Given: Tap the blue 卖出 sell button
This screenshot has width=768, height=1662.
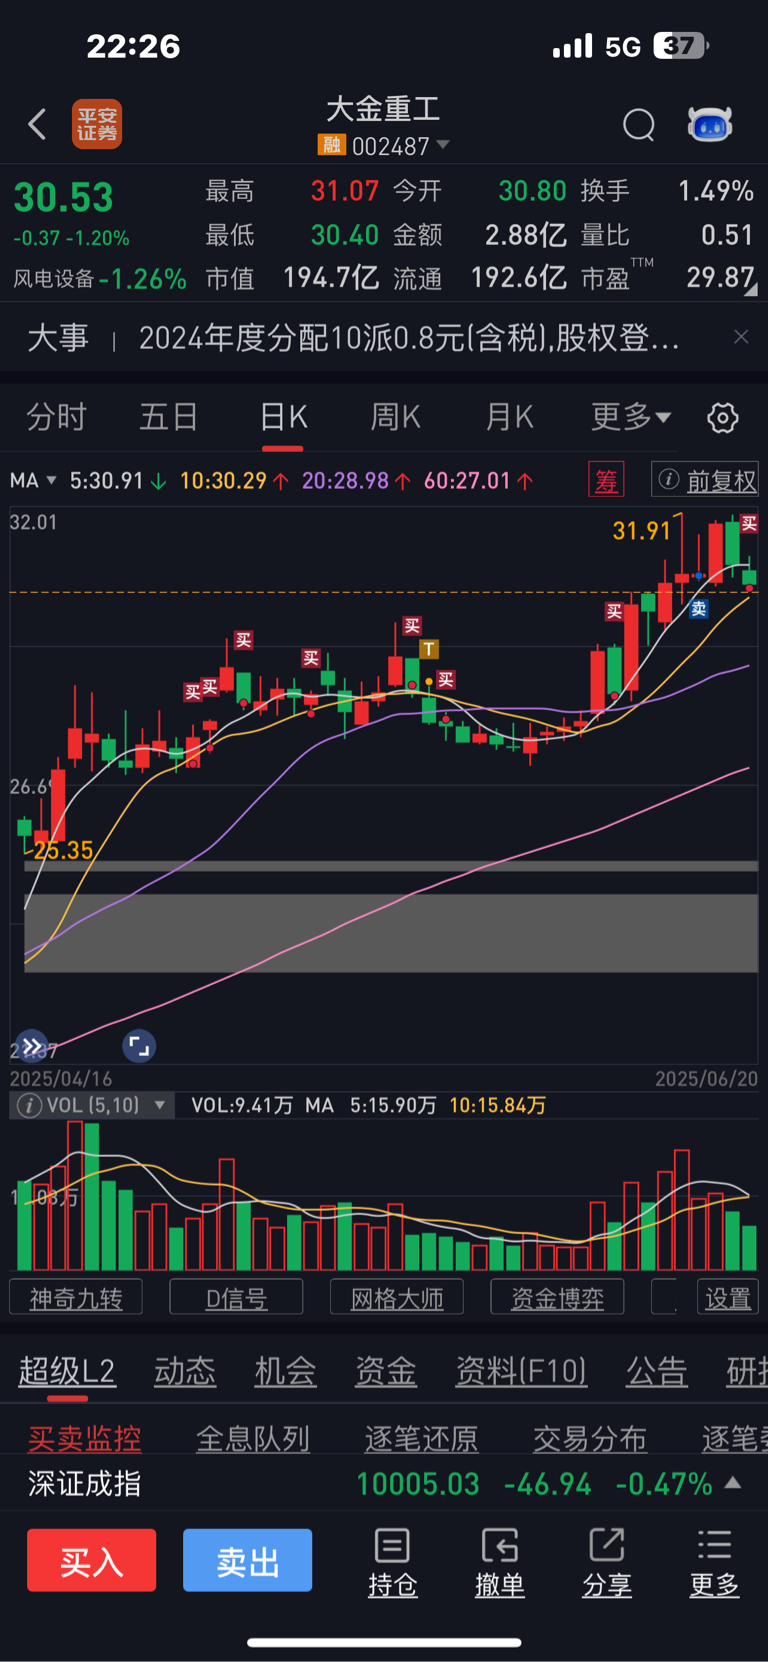Looking at the screenshot, I should tap(247, 1560).
